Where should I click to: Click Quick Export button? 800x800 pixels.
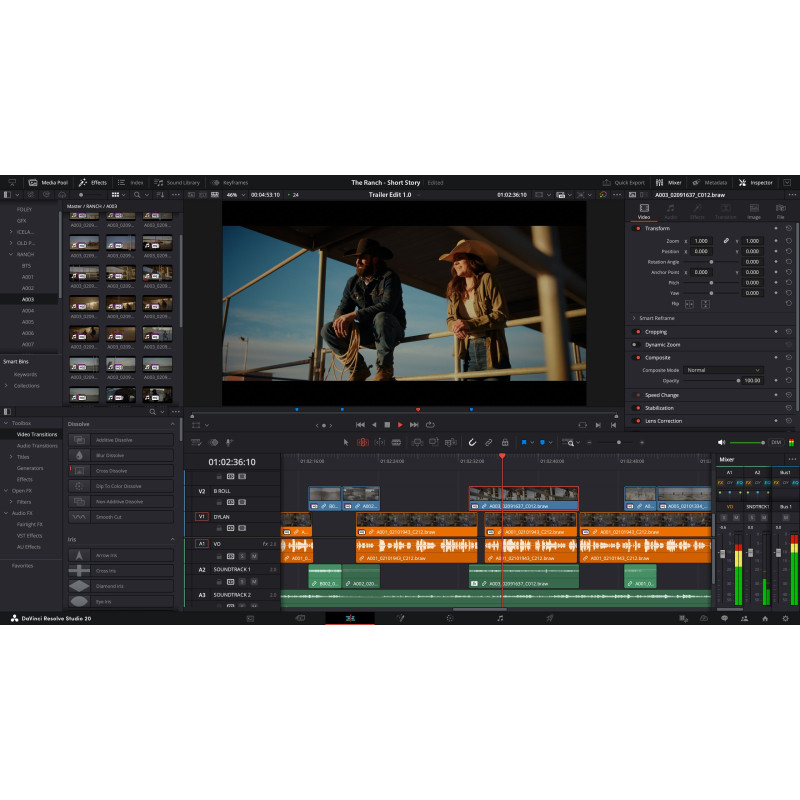624,183
